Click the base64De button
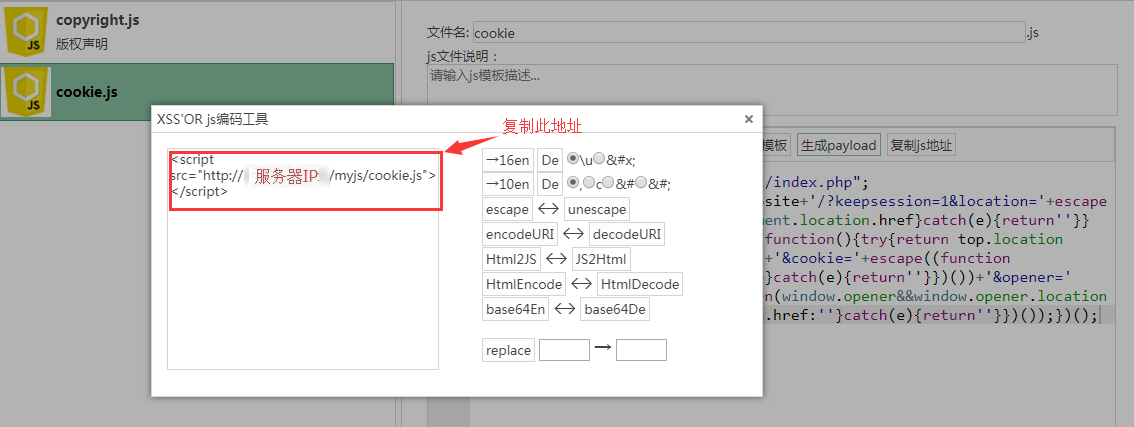The image size is (1134, 427). 615,309
